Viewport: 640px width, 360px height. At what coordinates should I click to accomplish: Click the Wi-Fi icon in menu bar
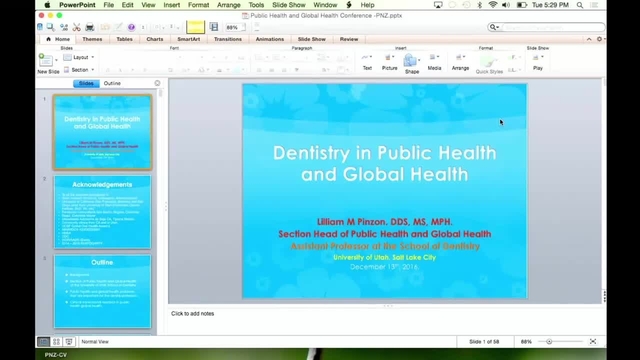493,5
